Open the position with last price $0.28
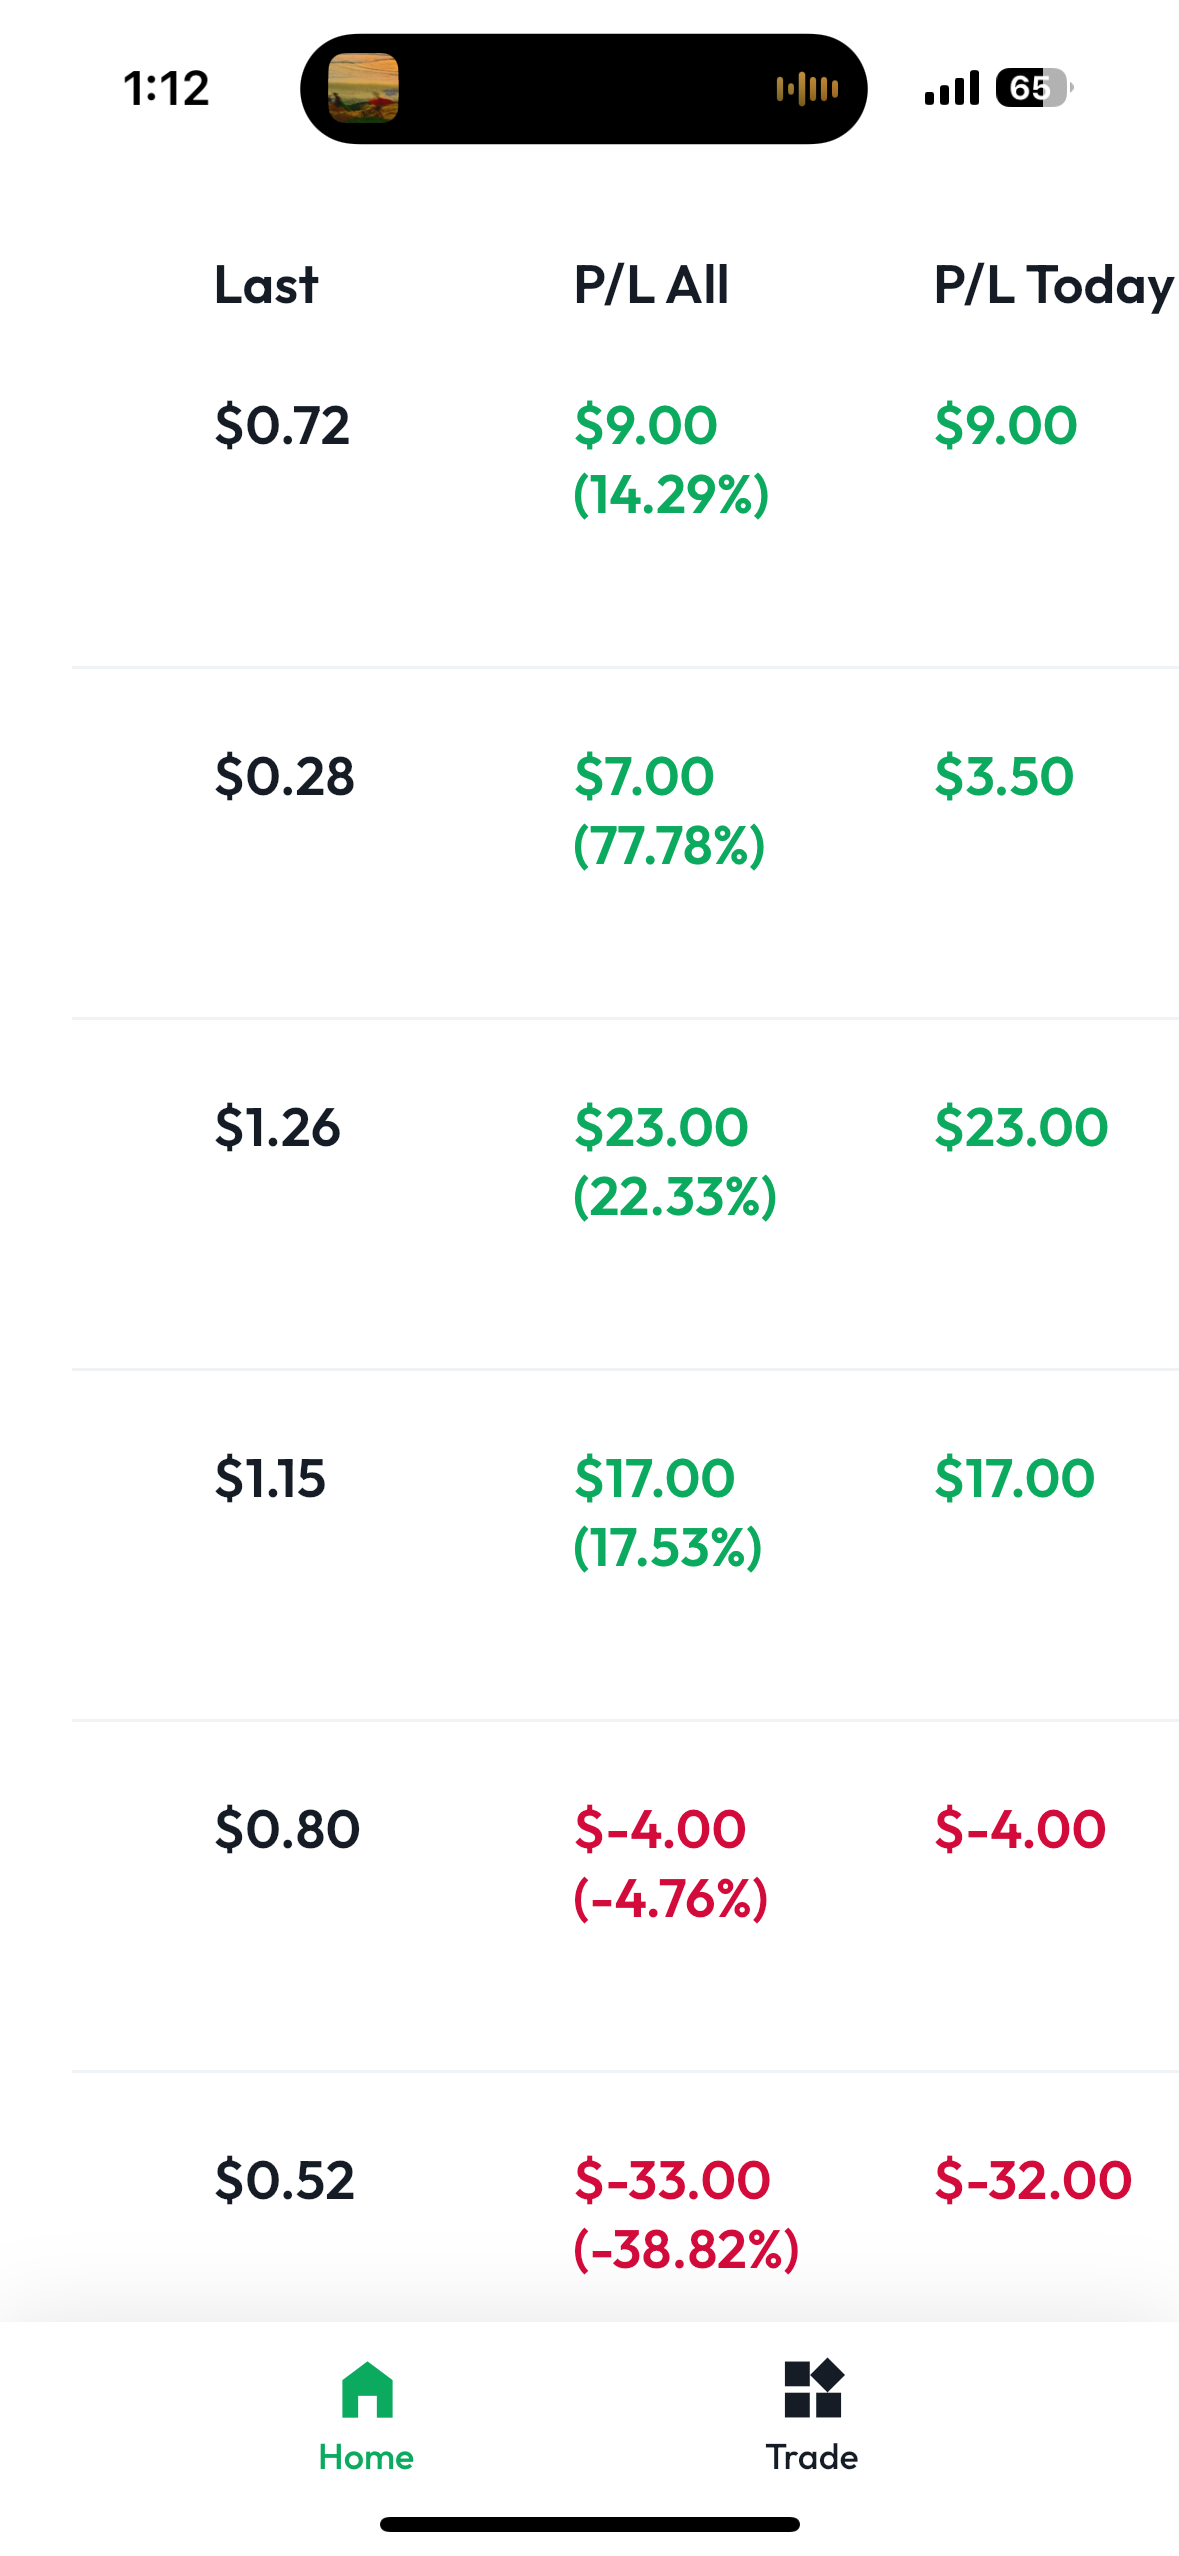The image size is (1179, 2556). 625,843
